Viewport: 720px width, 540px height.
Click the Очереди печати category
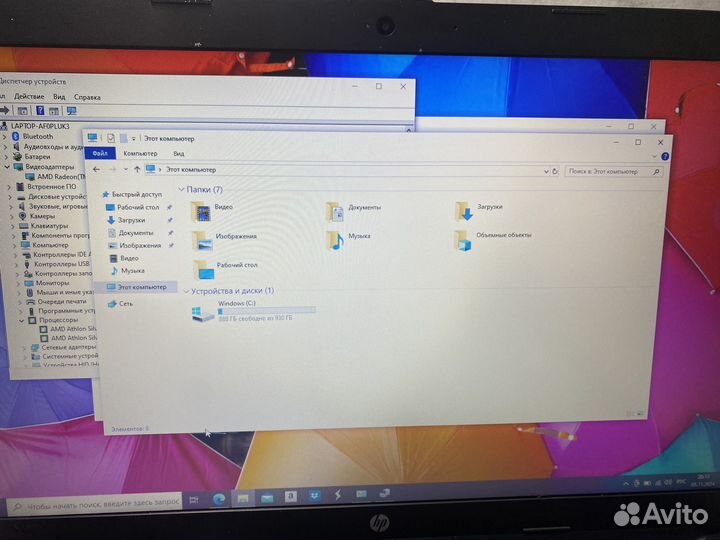[x=62, y=302]
